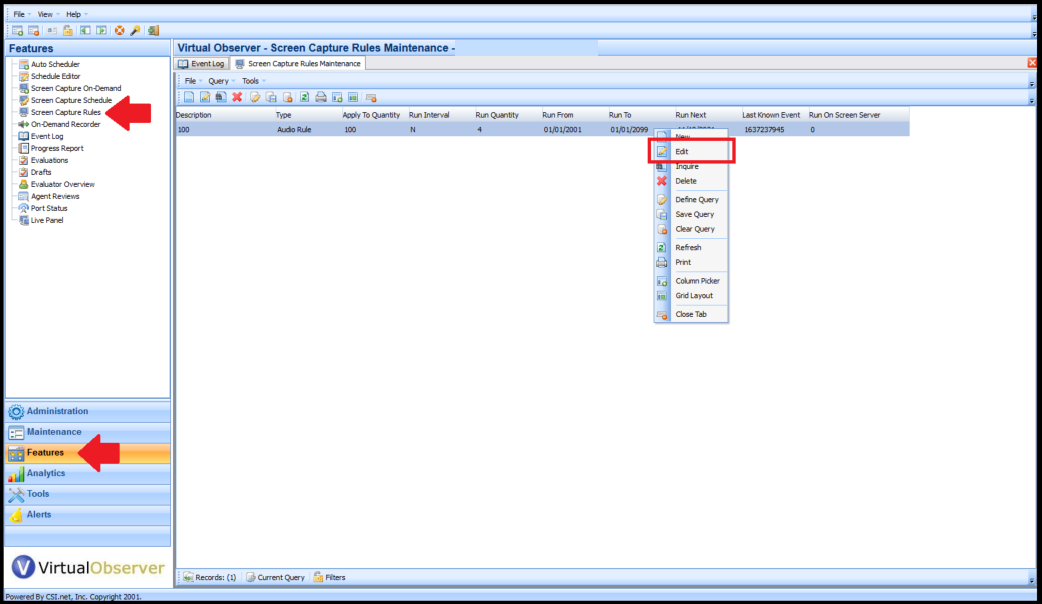The width and height of the screenshot is (1042, 604).
Task: Open the main File menu dropdown
Action: (21, 14)
